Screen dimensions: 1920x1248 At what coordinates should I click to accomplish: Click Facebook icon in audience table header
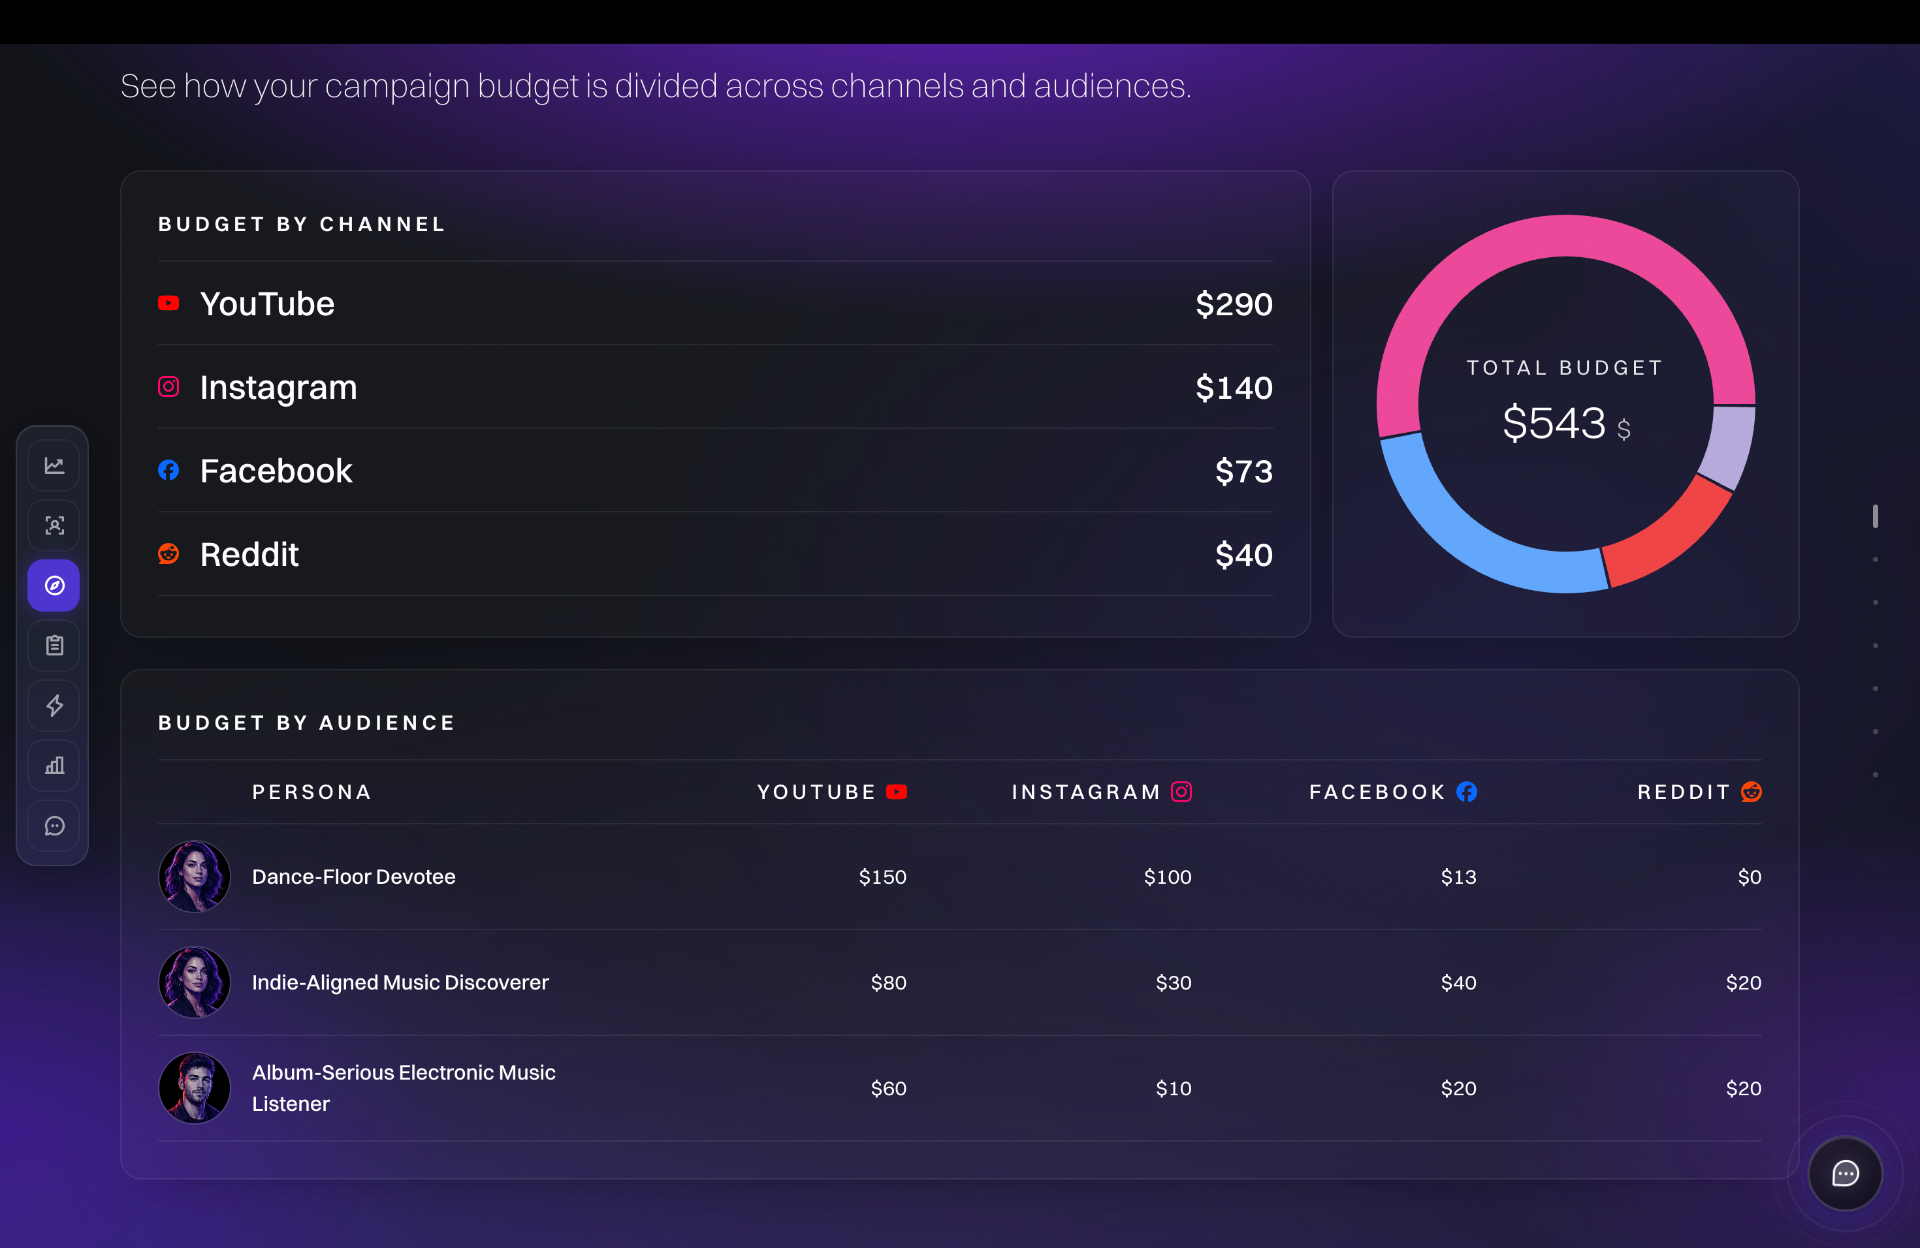pyautogui.click(x=1467, y=792)
